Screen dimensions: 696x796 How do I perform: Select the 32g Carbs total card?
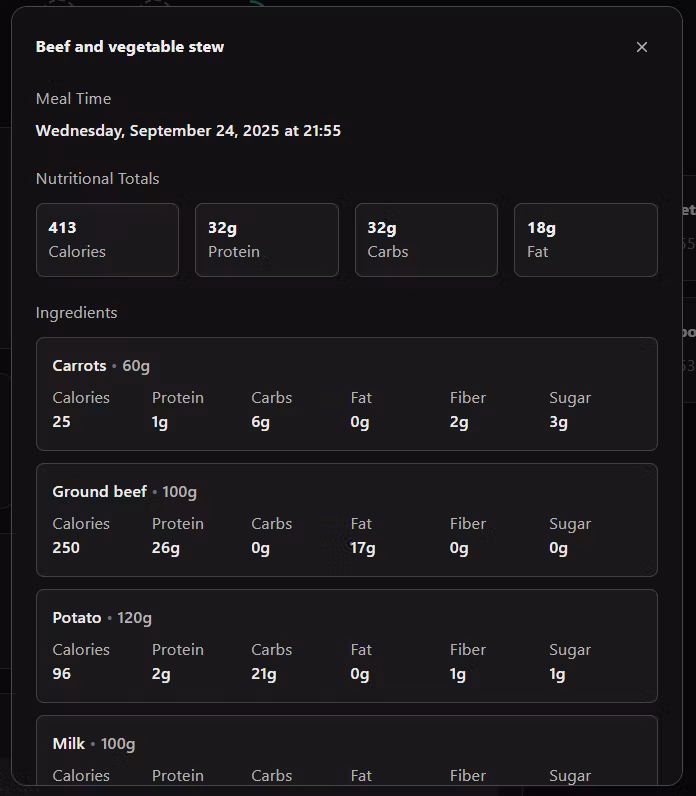[x=426, y=240]
